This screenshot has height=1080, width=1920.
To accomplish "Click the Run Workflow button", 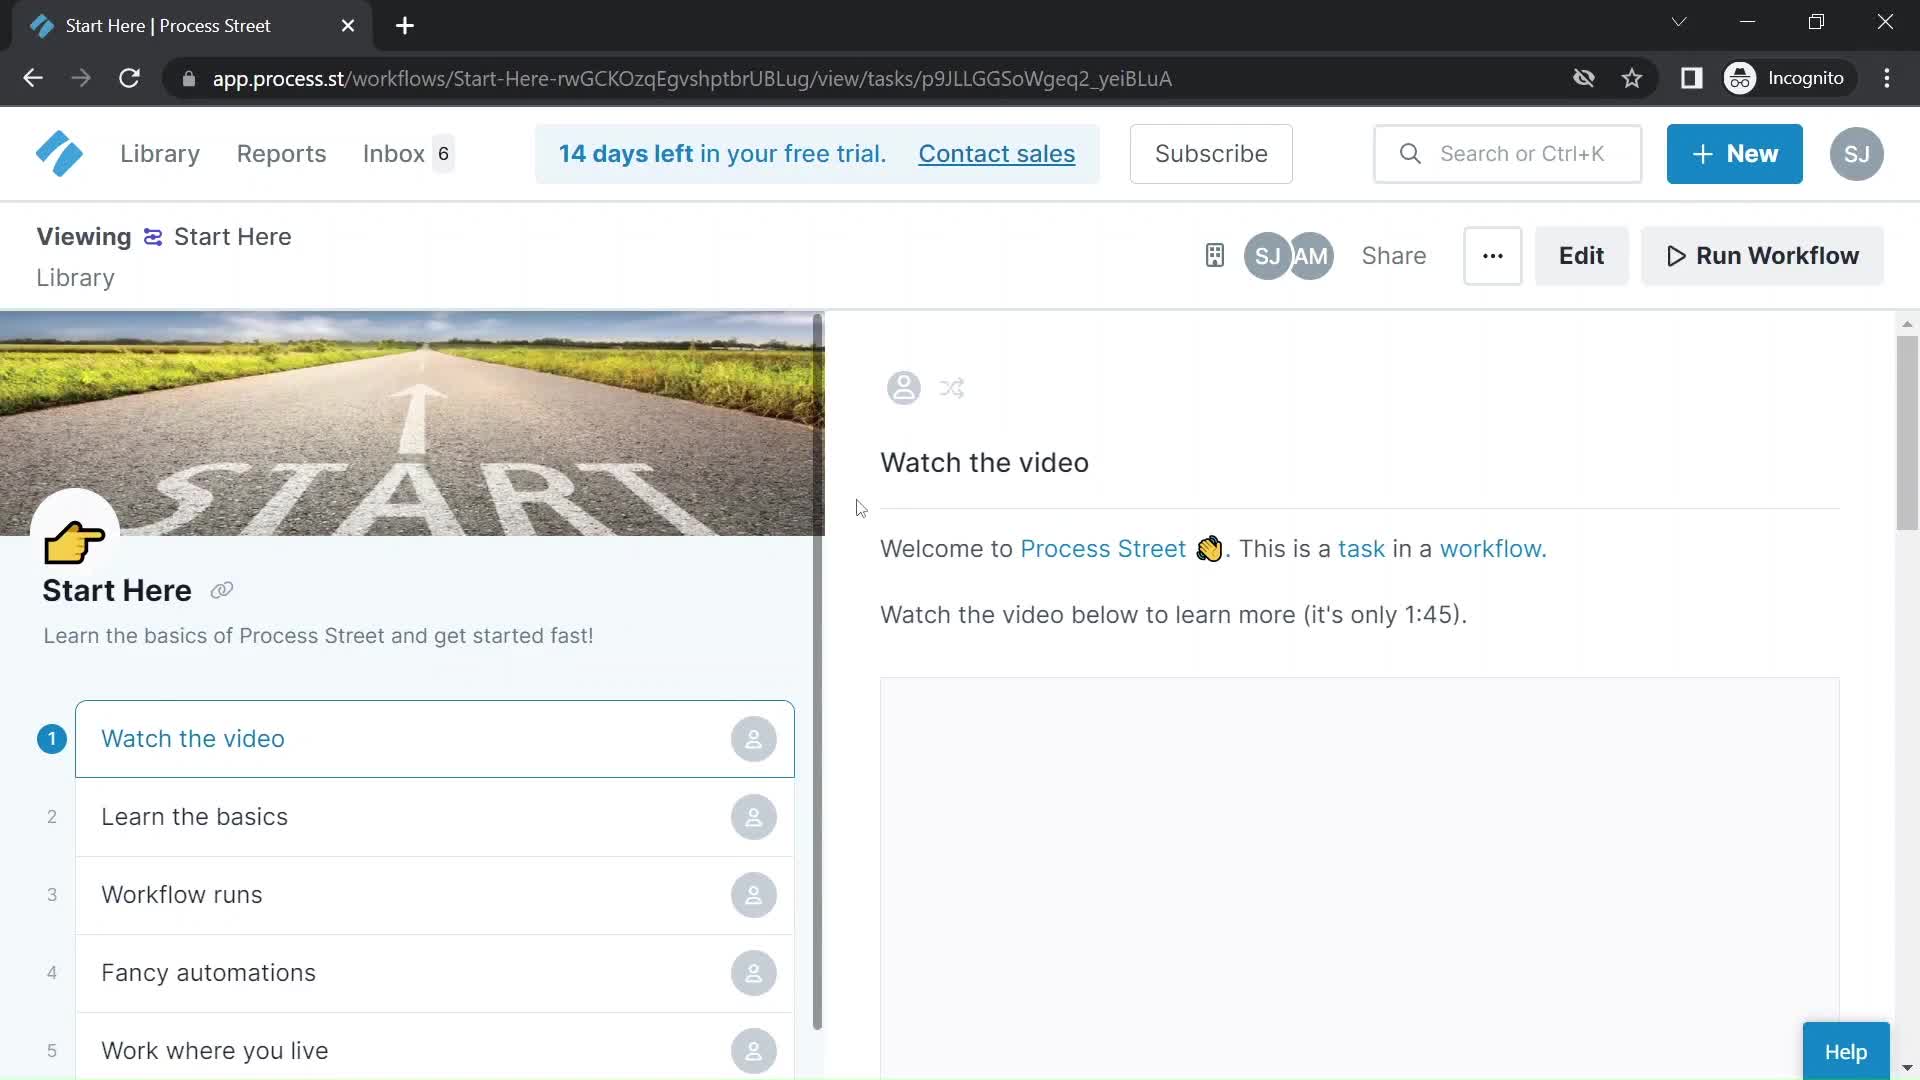I will point(1763,256).
